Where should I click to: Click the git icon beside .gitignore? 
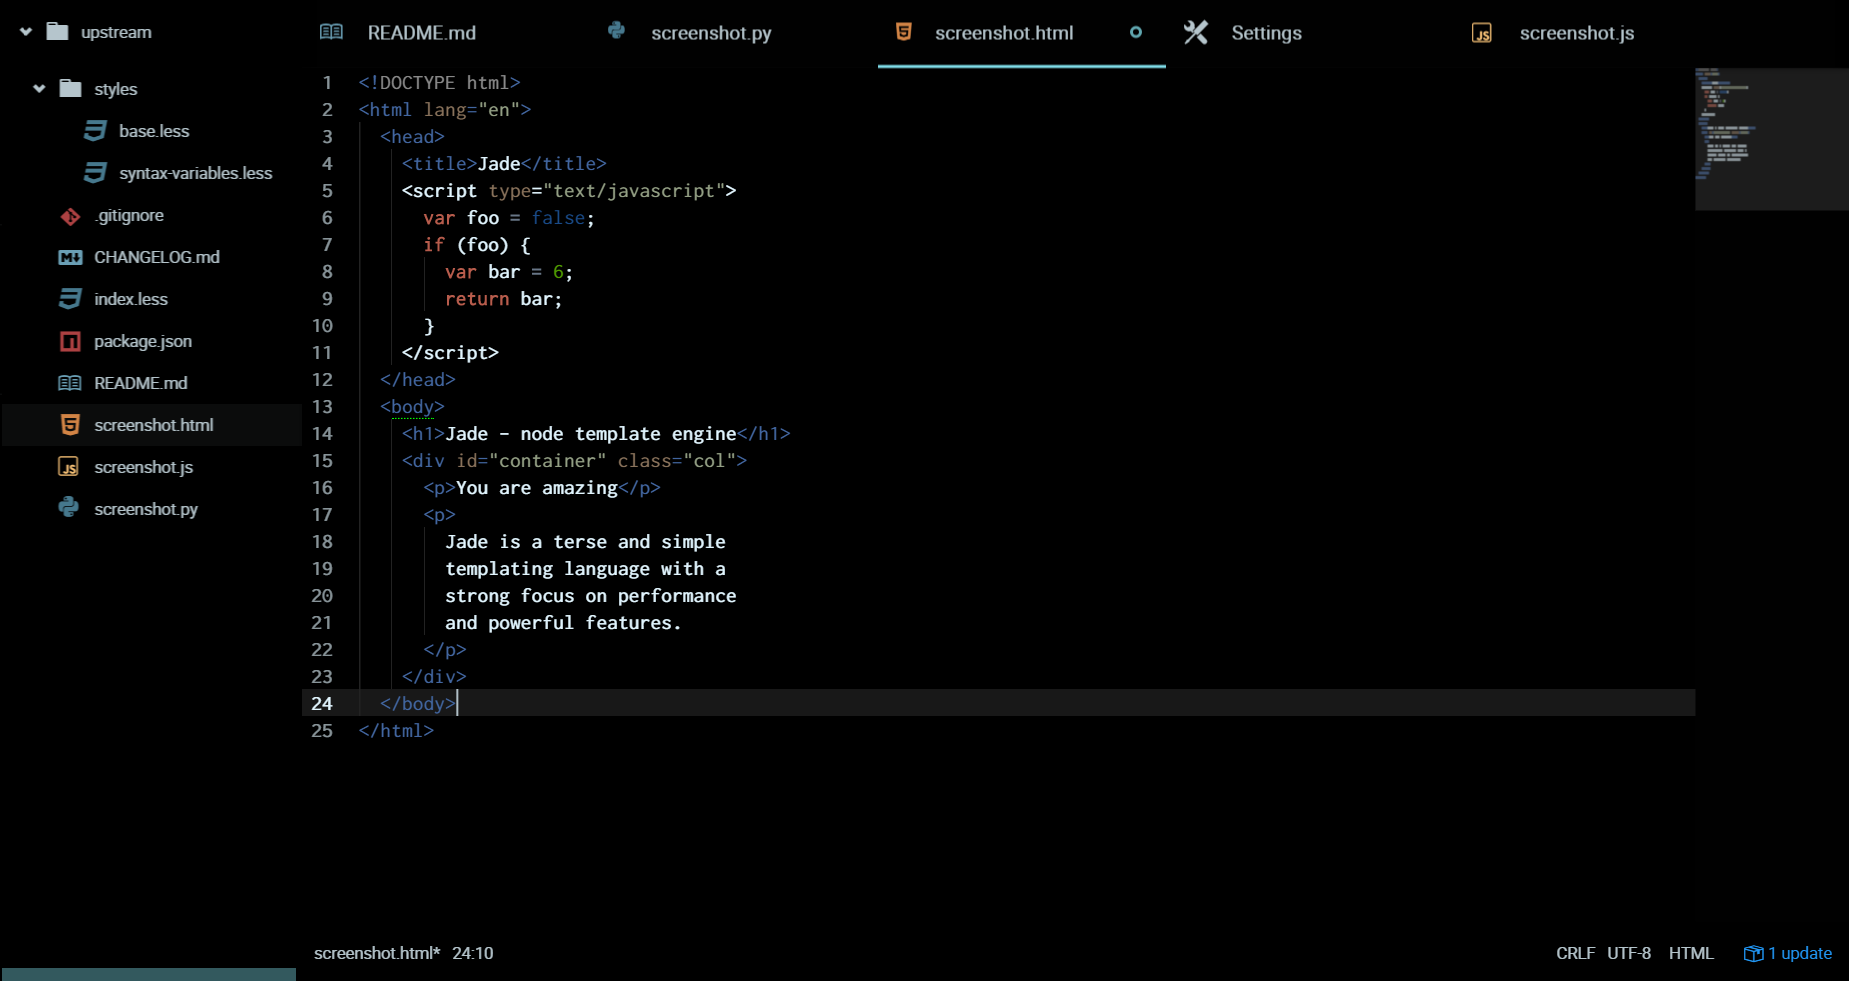70,216
